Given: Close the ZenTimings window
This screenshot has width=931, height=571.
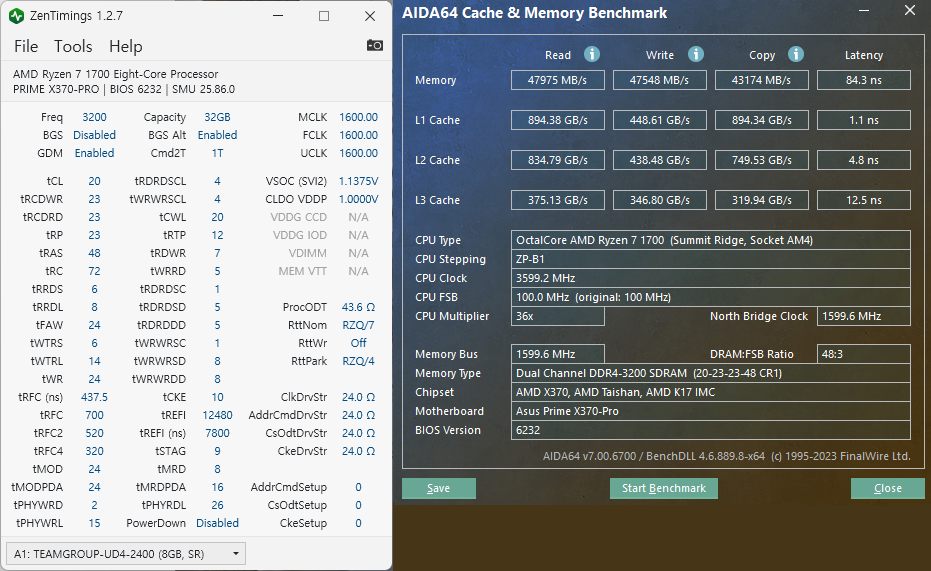Looking at the screenshot, I should coord(370,16).
